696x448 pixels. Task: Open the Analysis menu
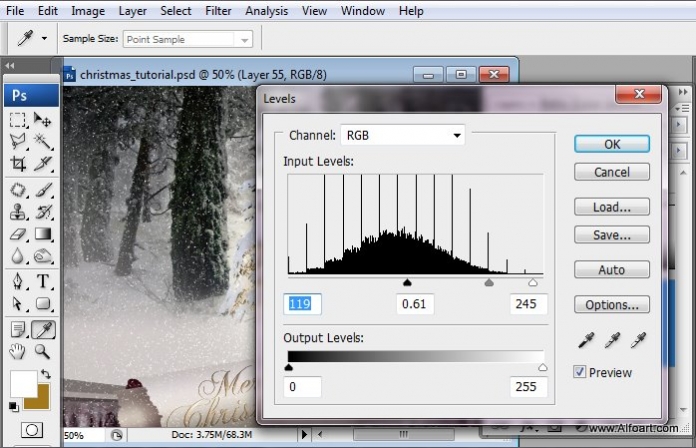click(266, 11)
